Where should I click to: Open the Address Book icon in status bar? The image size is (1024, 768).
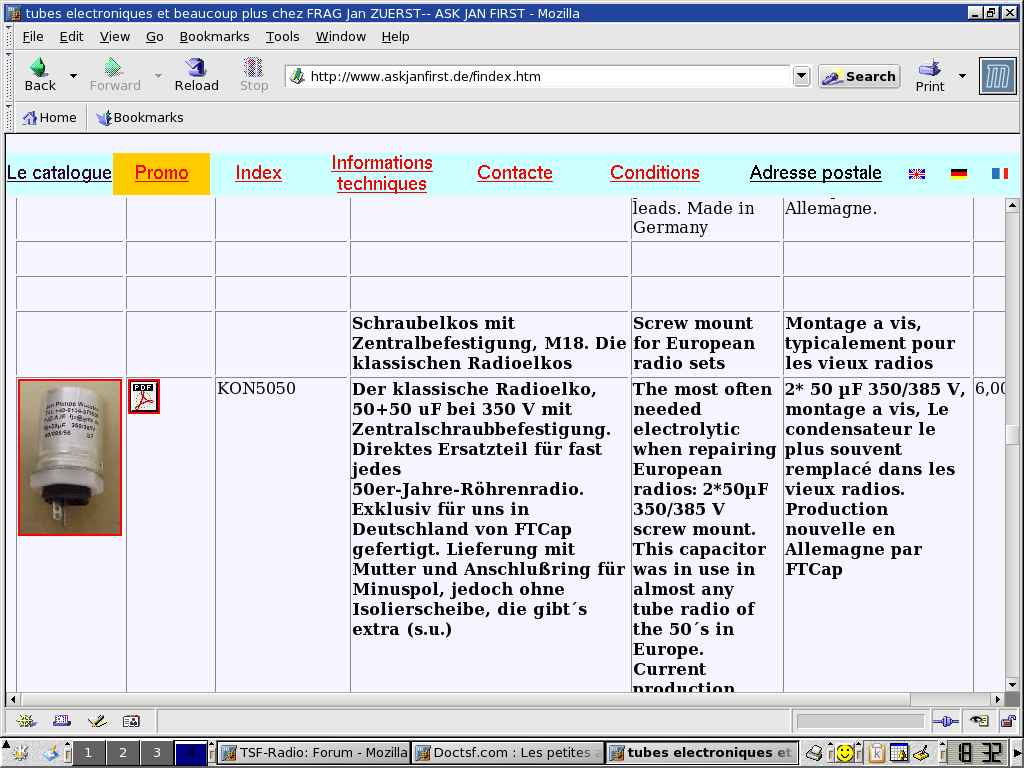tap(131, 721)
